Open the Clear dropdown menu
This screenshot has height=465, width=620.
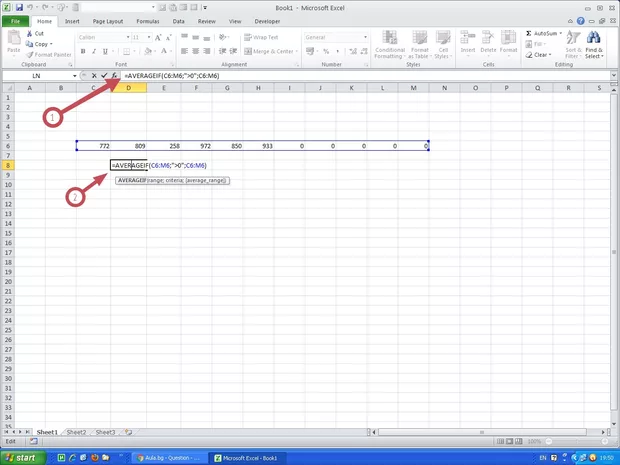coord(538,55)
